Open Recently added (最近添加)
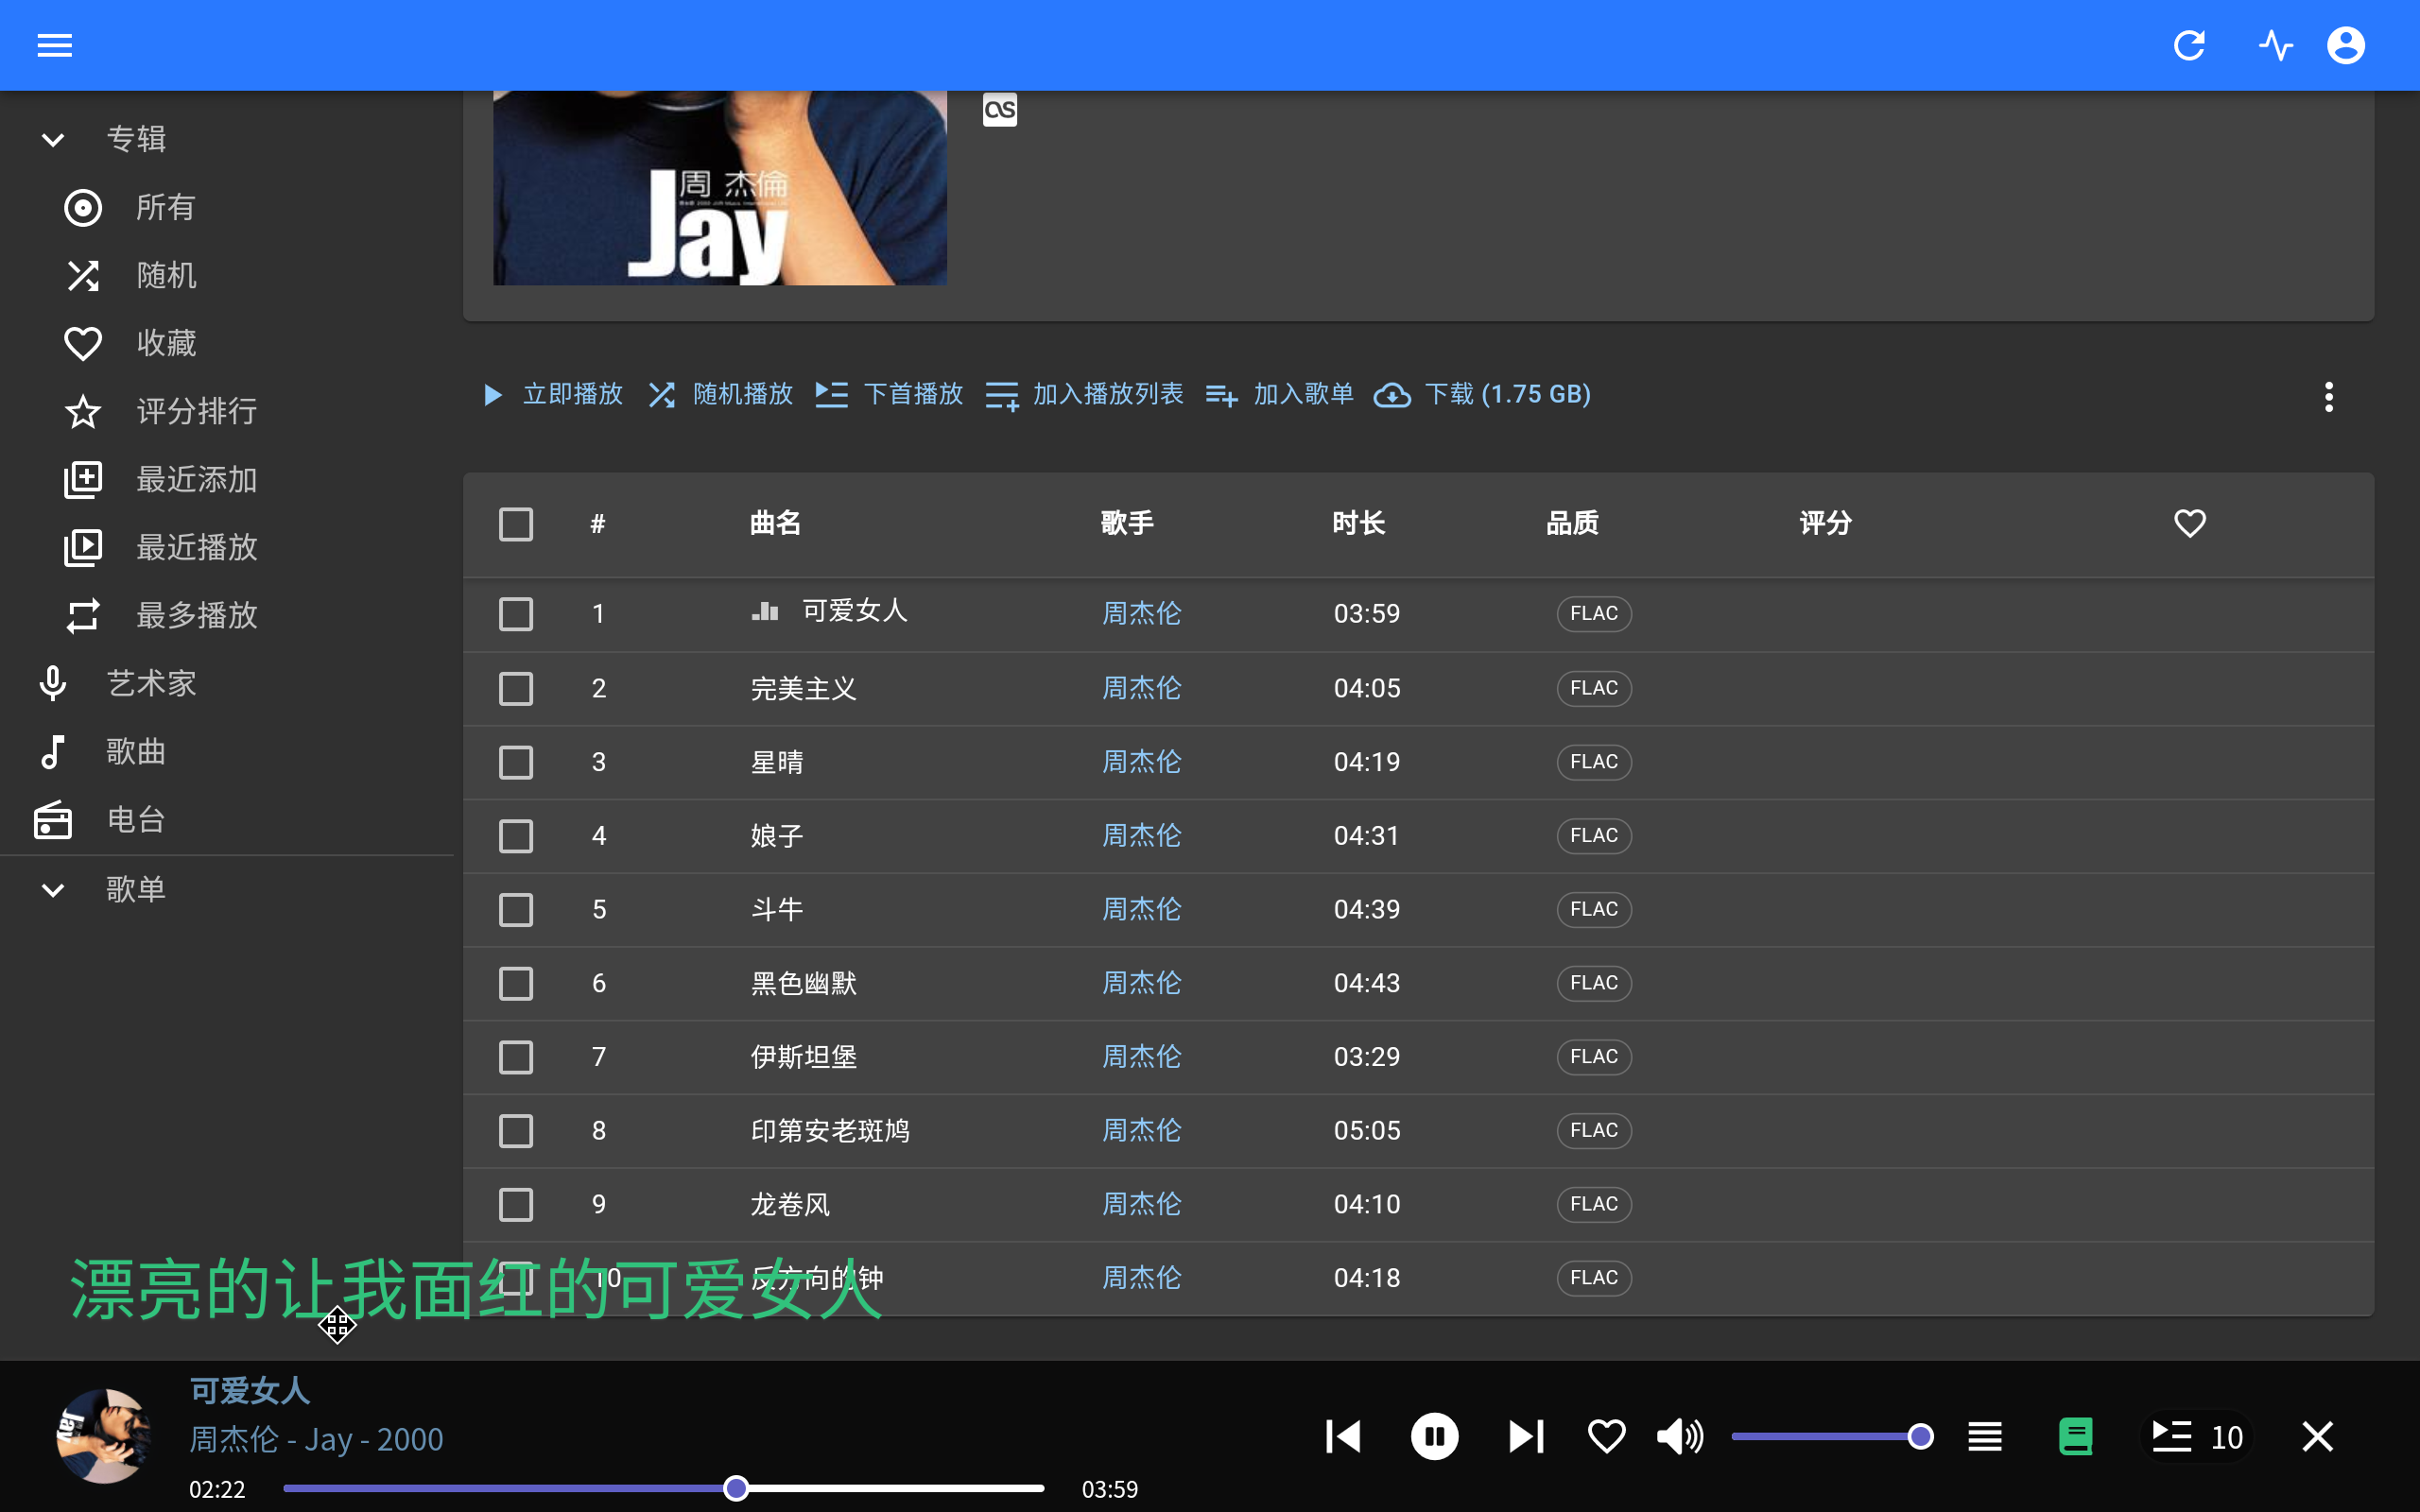Image resolution: width=2420 pixels, height=1512 pixels. click(227, 479)
